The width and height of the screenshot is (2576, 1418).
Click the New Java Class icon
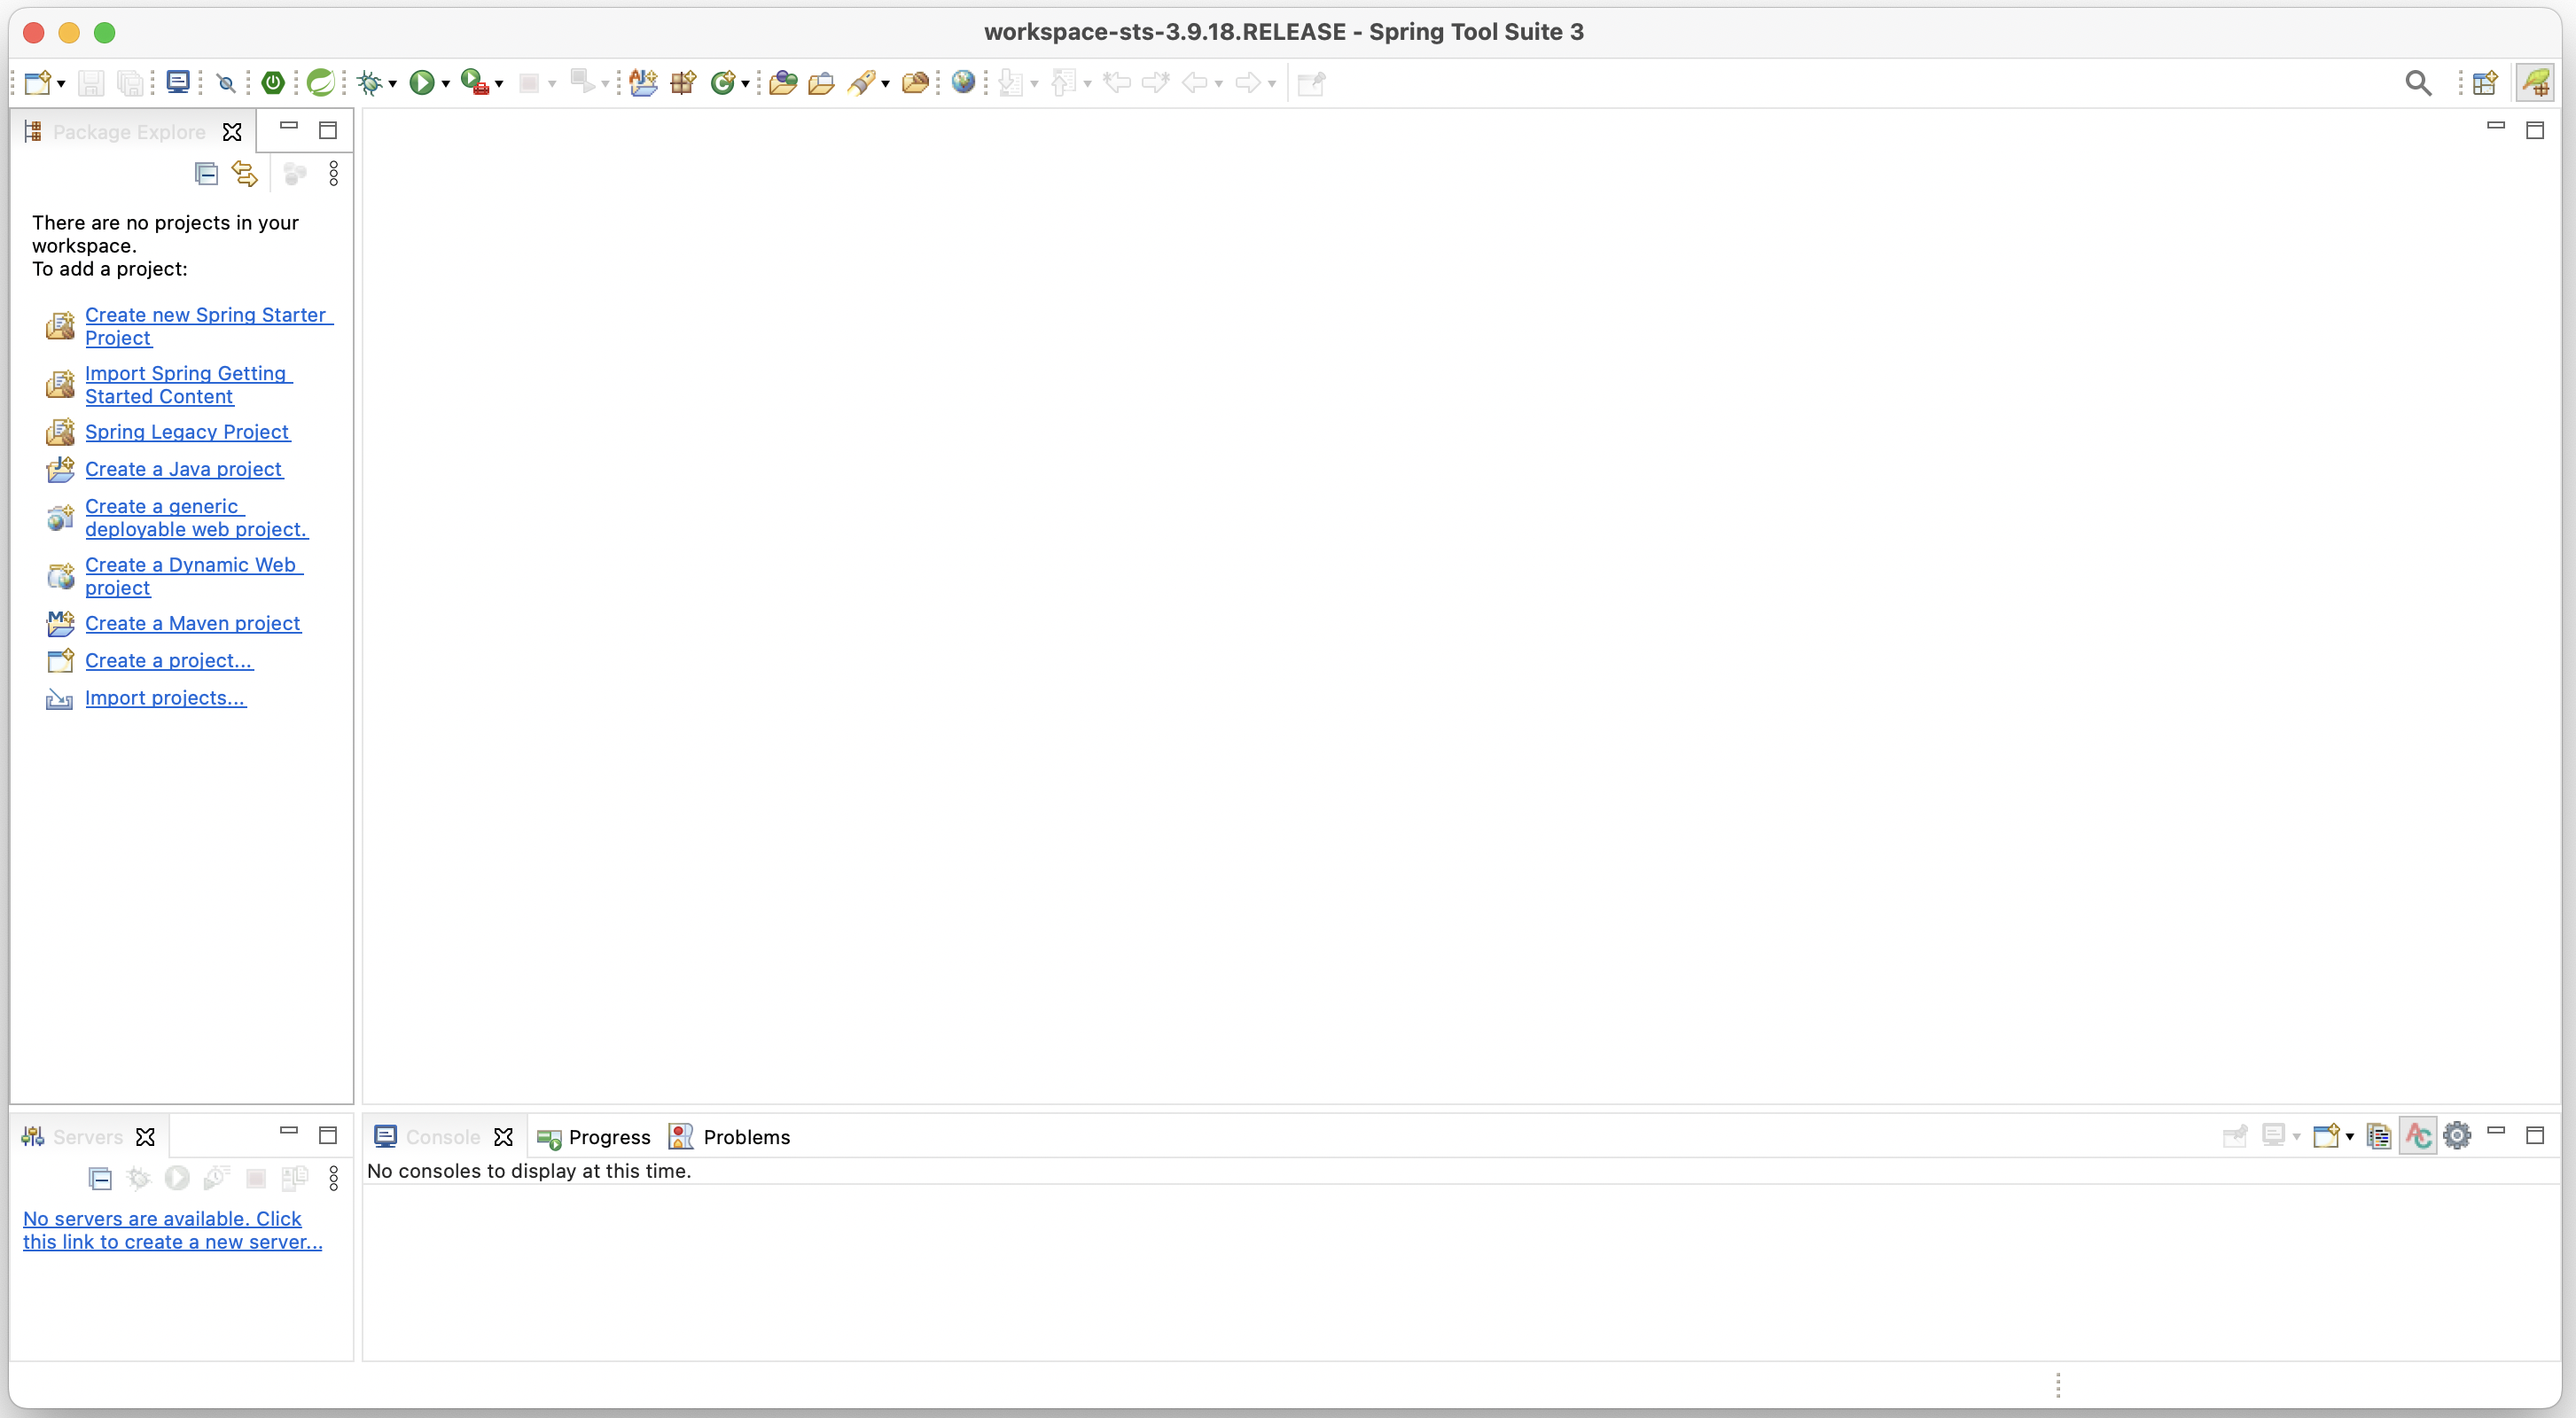pyautogui.click(x=722, y=83)
